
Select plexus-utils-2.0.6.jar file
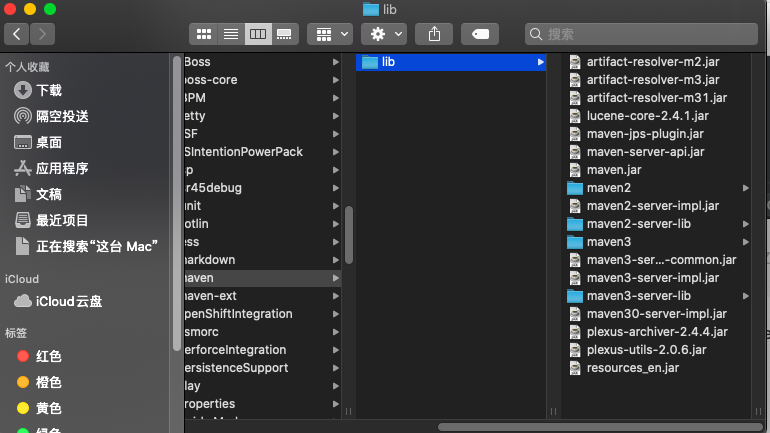pos(637,350)
